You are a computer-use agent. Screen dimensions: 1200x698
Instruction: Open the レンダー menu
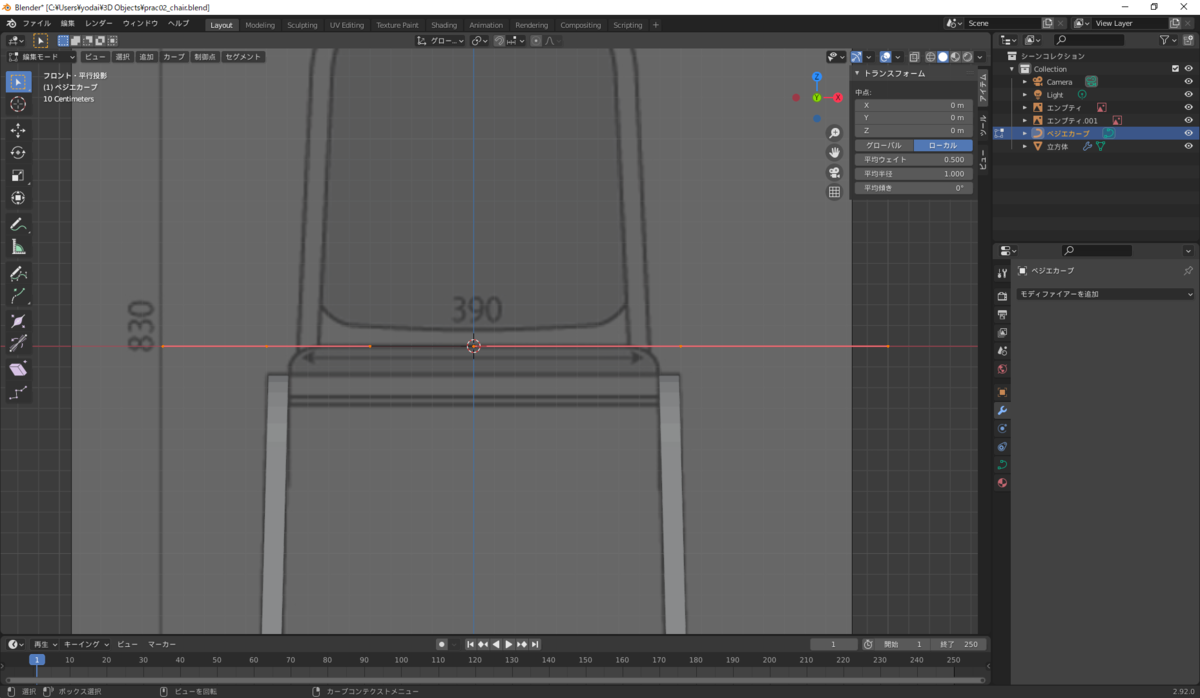(99, 23)
